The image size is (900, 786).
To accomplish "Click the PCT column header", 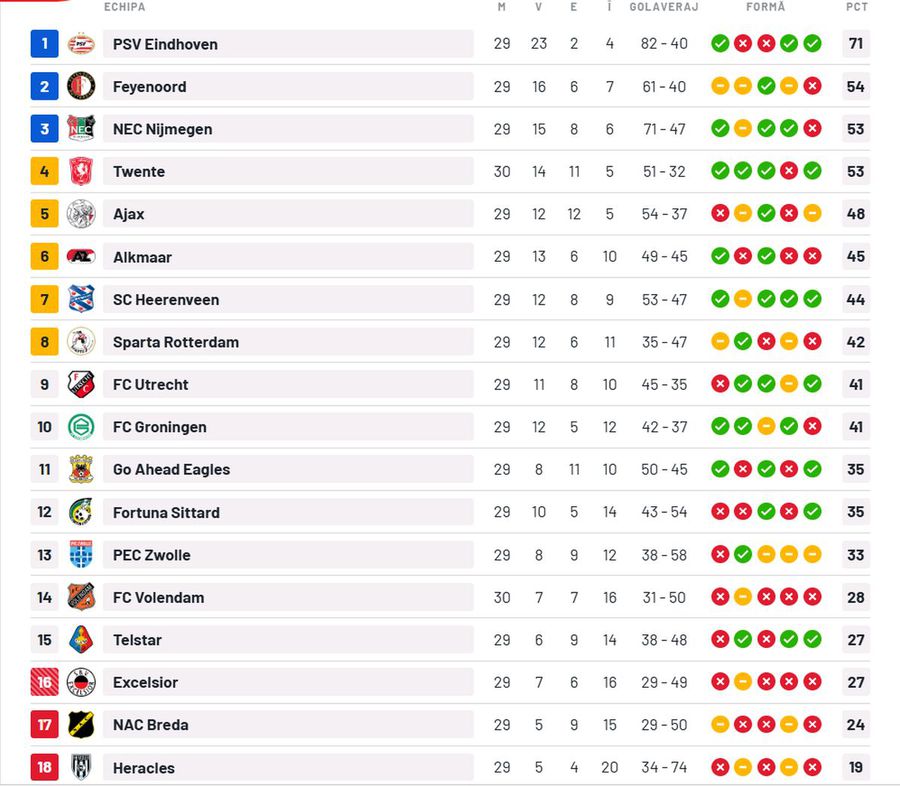I will 856,7.
